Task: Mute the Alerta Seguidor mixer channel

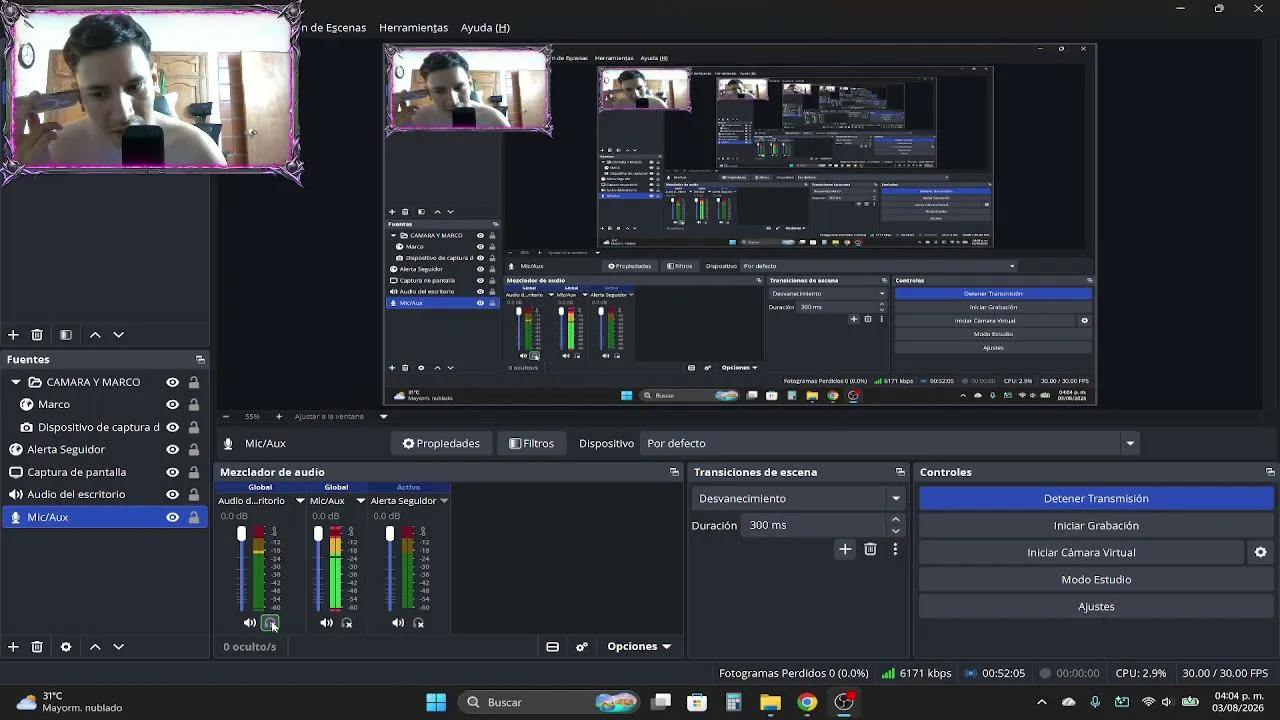Action: point(398,623)
